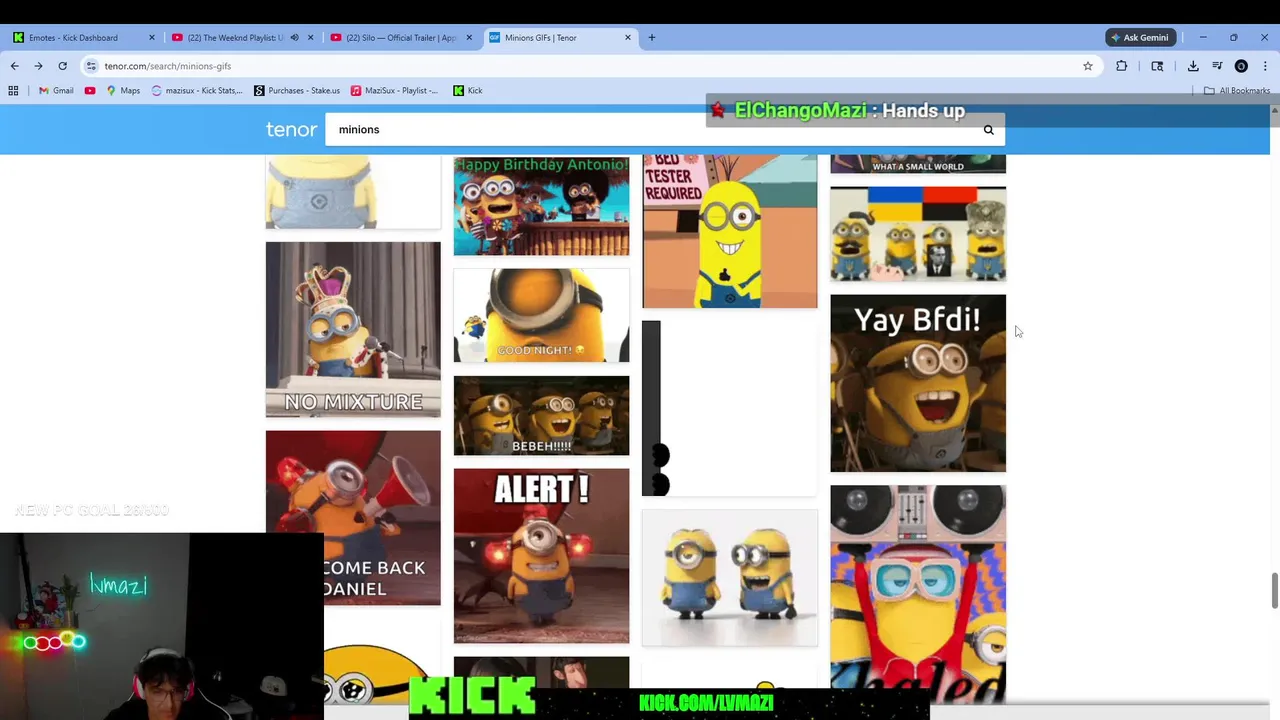Open the two laughing minions GIF
This screenshot has height=720, width=1280.
coord(729,578)
